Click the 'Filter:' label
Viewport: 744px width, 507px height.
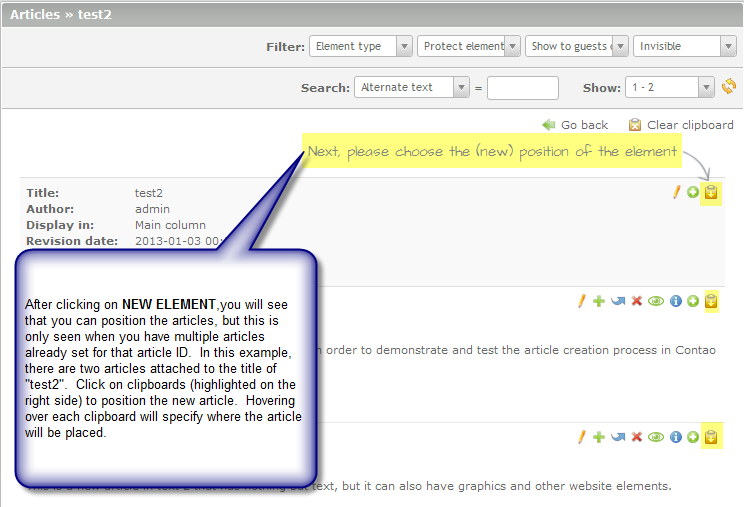285,47
